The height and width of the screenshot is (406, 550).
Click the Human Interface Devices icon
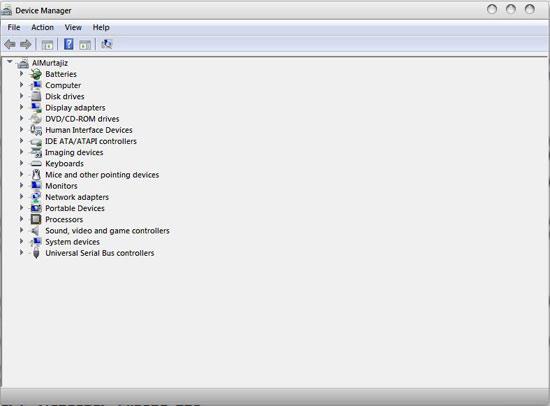(x=36, y=130)
